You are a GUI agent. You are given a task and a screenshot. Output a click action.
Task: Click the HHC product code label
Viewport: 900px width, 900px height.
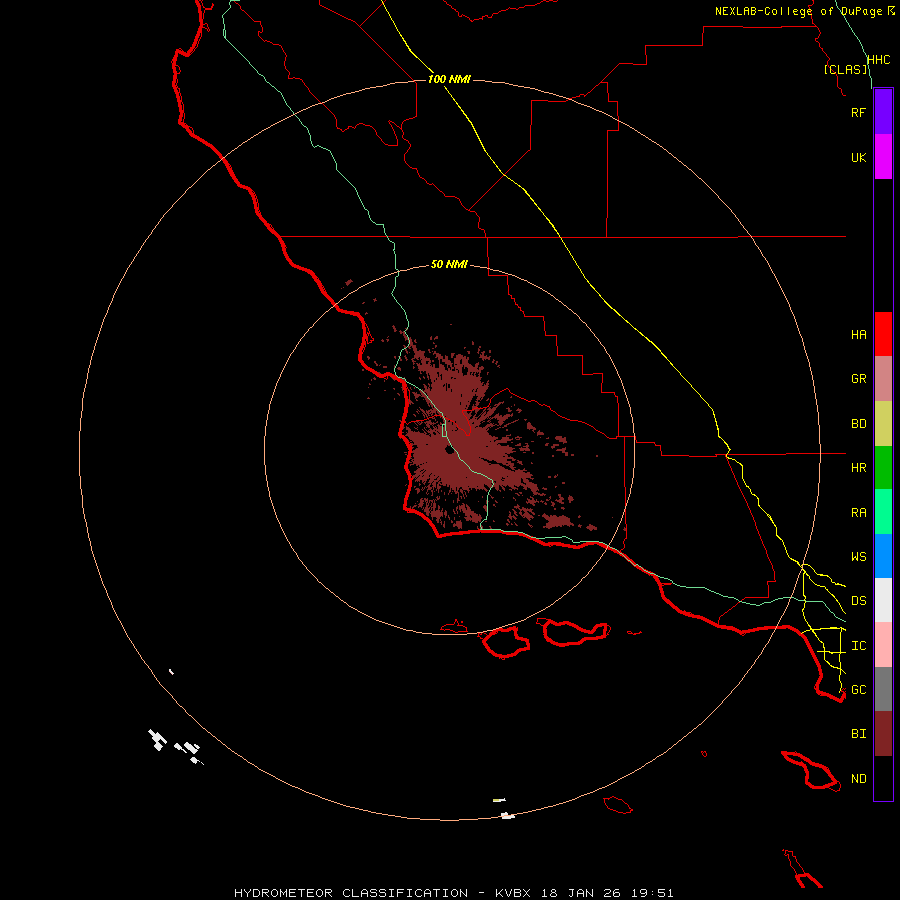[x=878, y=60]
